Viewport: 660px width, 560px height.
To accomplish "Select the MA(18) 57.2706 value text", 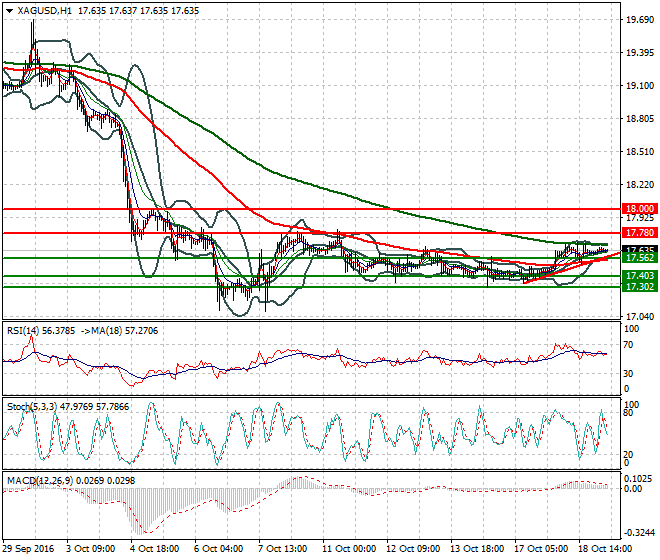I will pyautogui.click(x=124, y=331).
